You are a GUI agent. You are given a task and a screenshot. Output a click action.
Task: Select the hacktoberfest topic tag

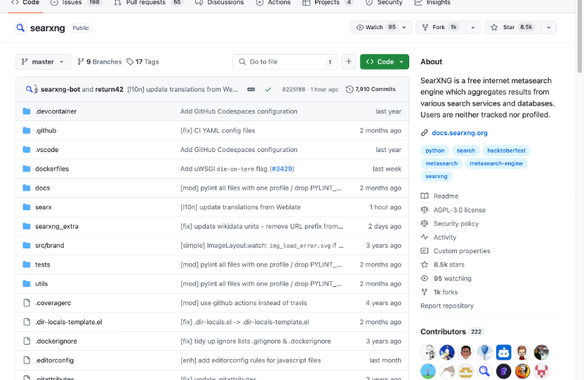506,151
